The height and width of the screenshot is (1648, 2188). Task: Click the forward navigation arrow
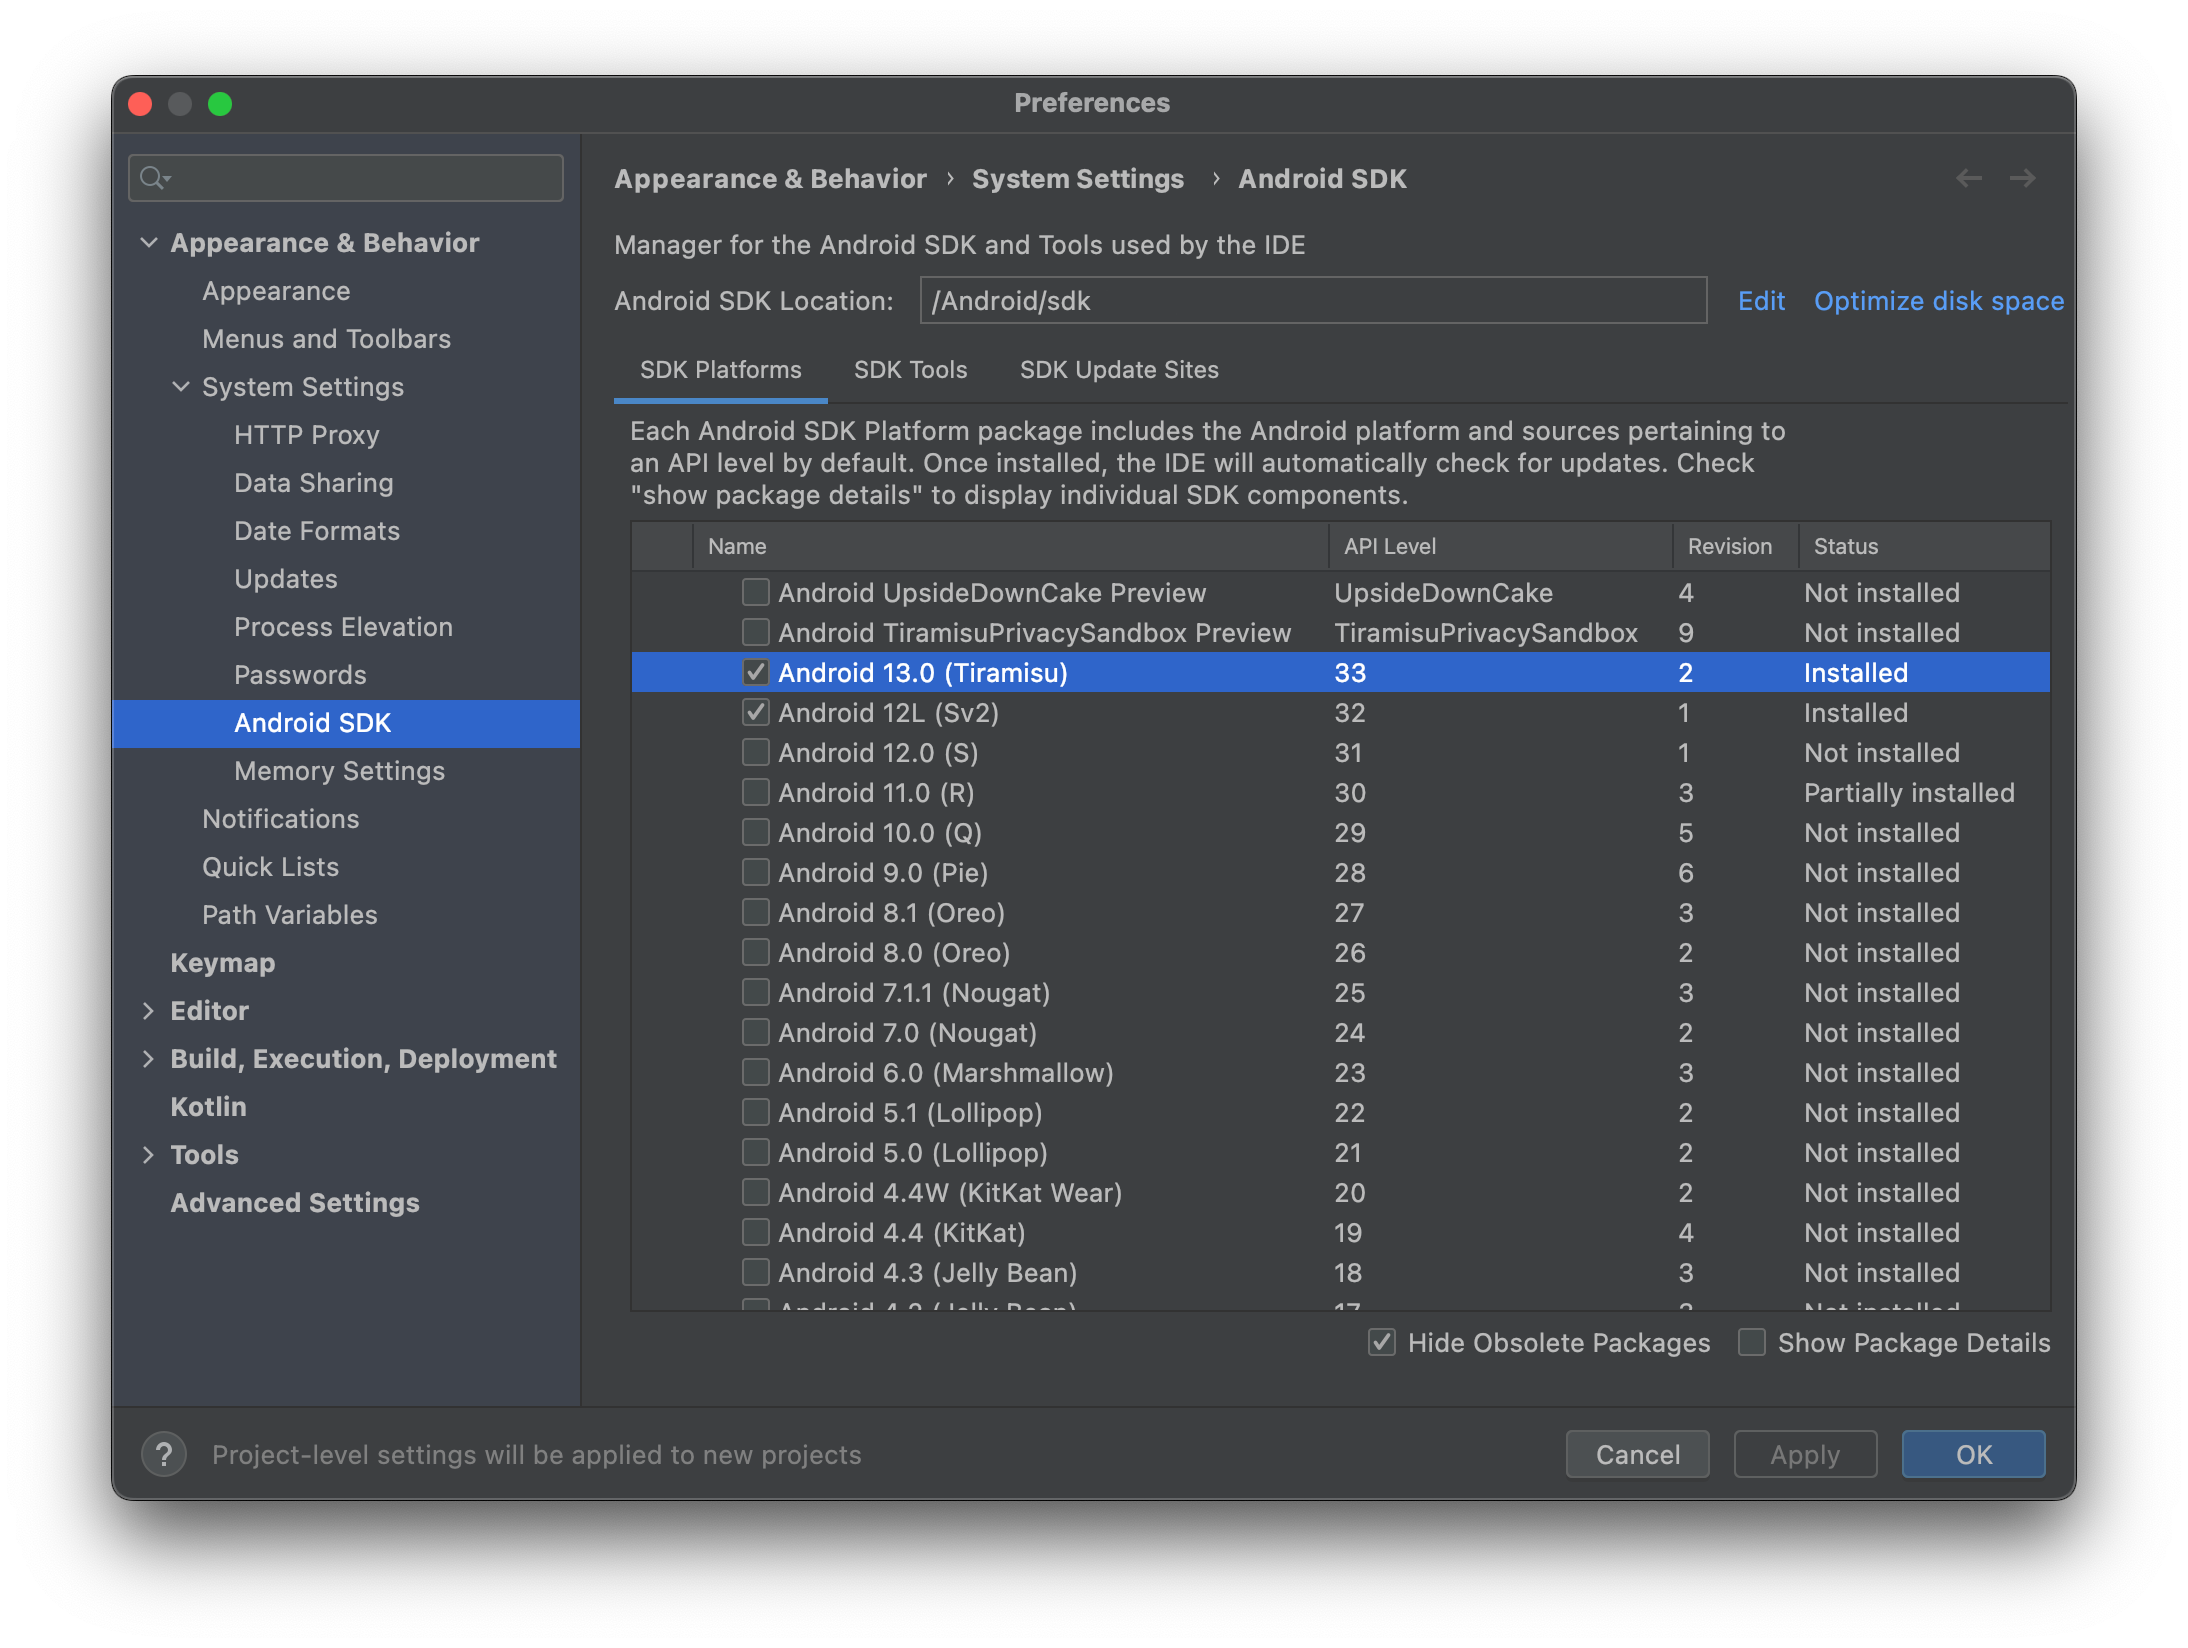2022,178
